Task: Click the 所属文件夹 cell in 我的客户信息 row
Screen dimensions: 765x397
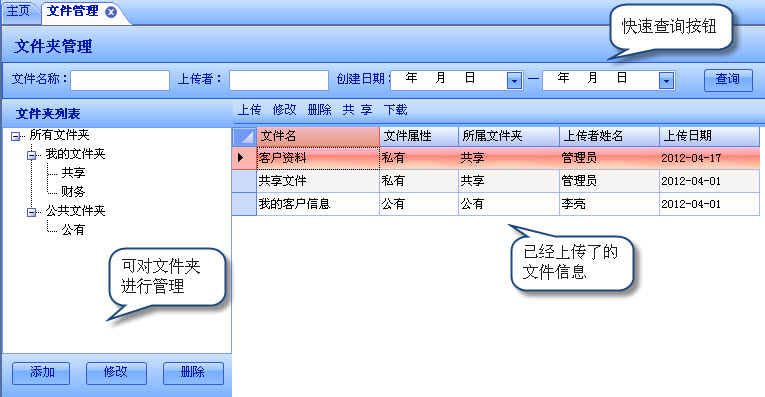Action: (x=509, y=204)
